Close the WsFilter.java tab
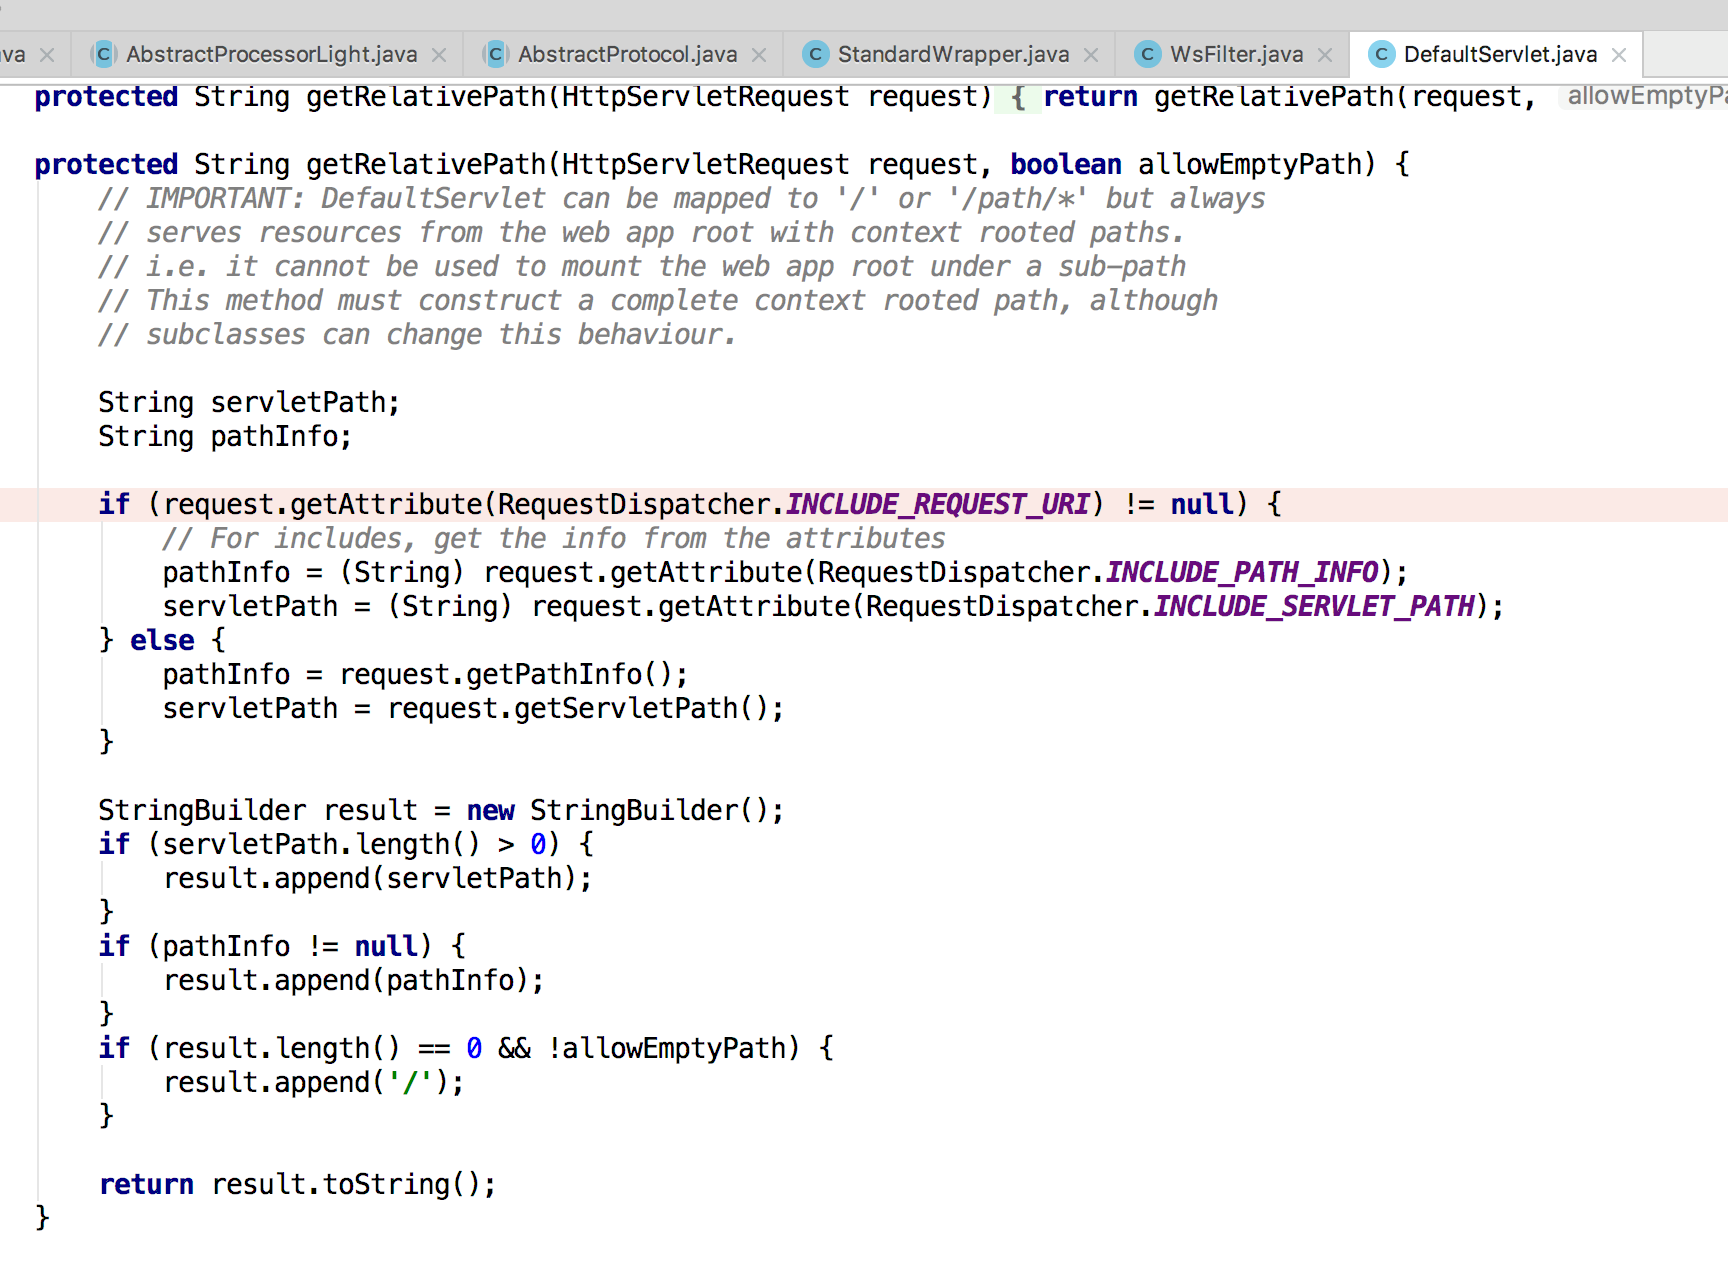This screenshot has width=1728, height=1280. click(x=1325, y=55)
